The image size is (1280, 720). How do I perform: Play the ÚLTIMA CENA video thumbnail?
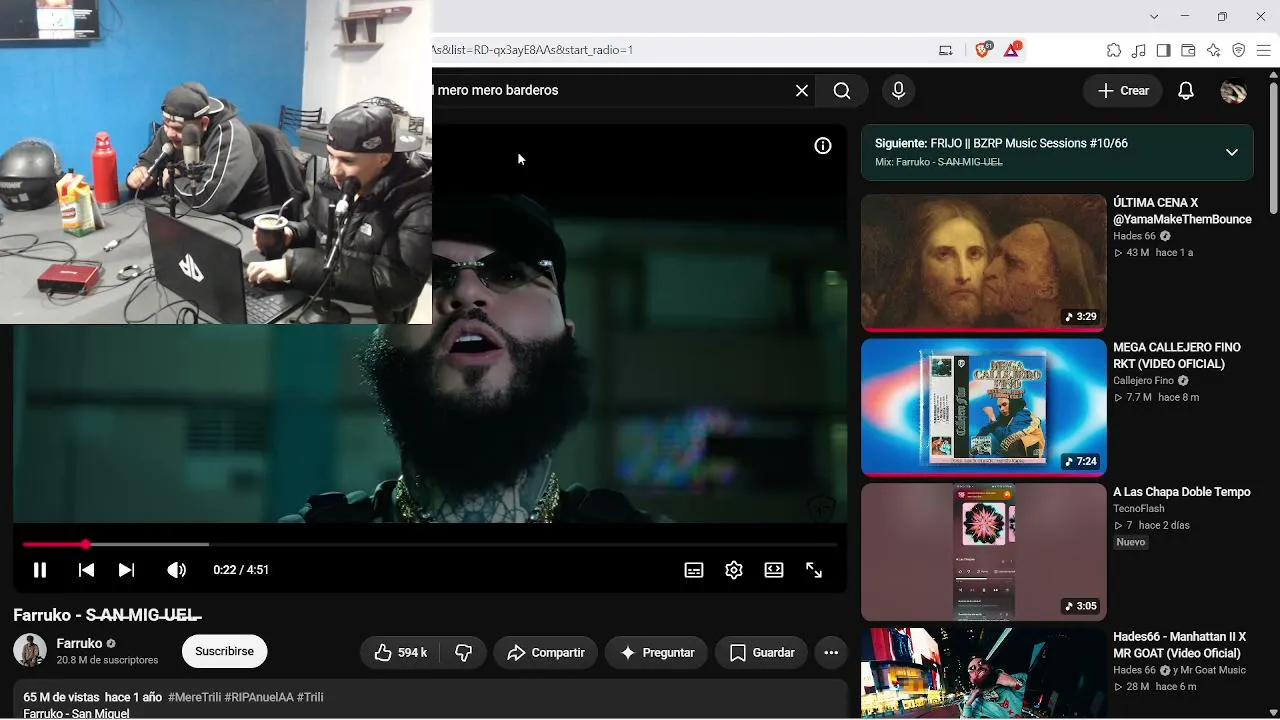click(984, 262)
